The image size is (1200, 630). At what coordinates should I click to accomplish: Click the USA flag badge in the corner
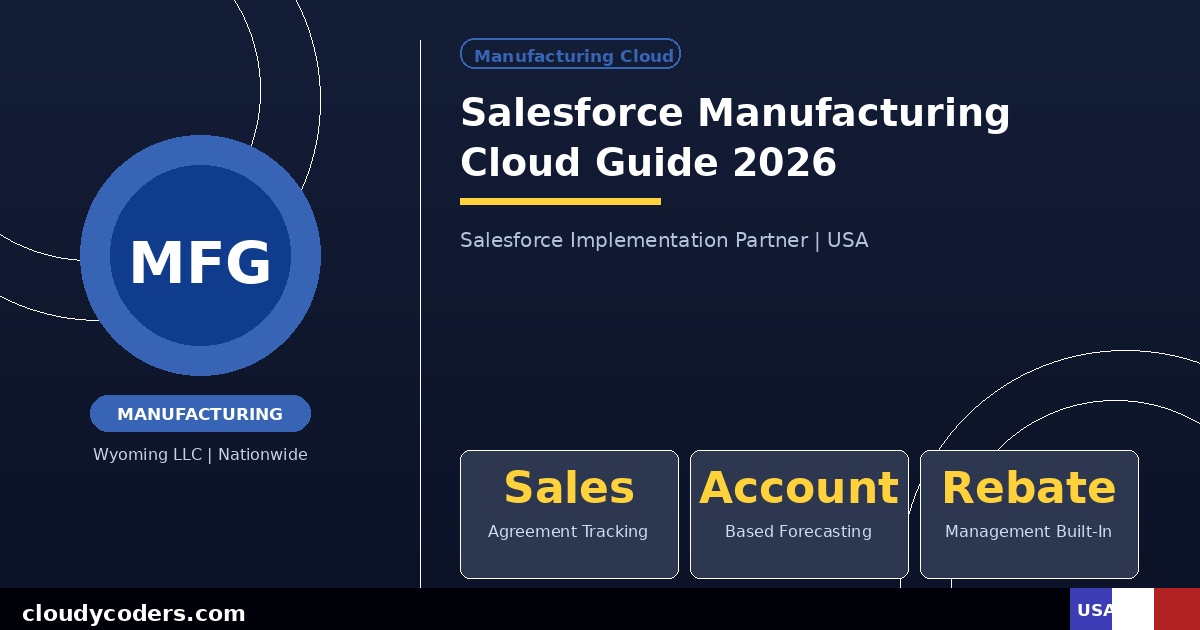point(1135,610)
